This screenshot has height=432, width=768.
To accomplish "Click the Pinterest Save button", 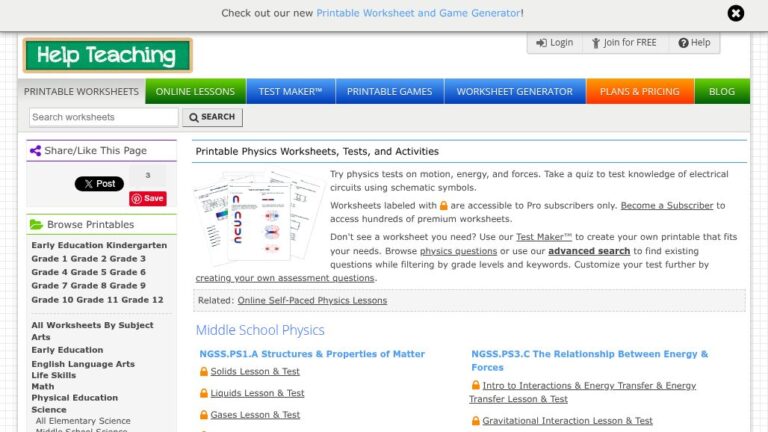I will (x=148, y=198).
